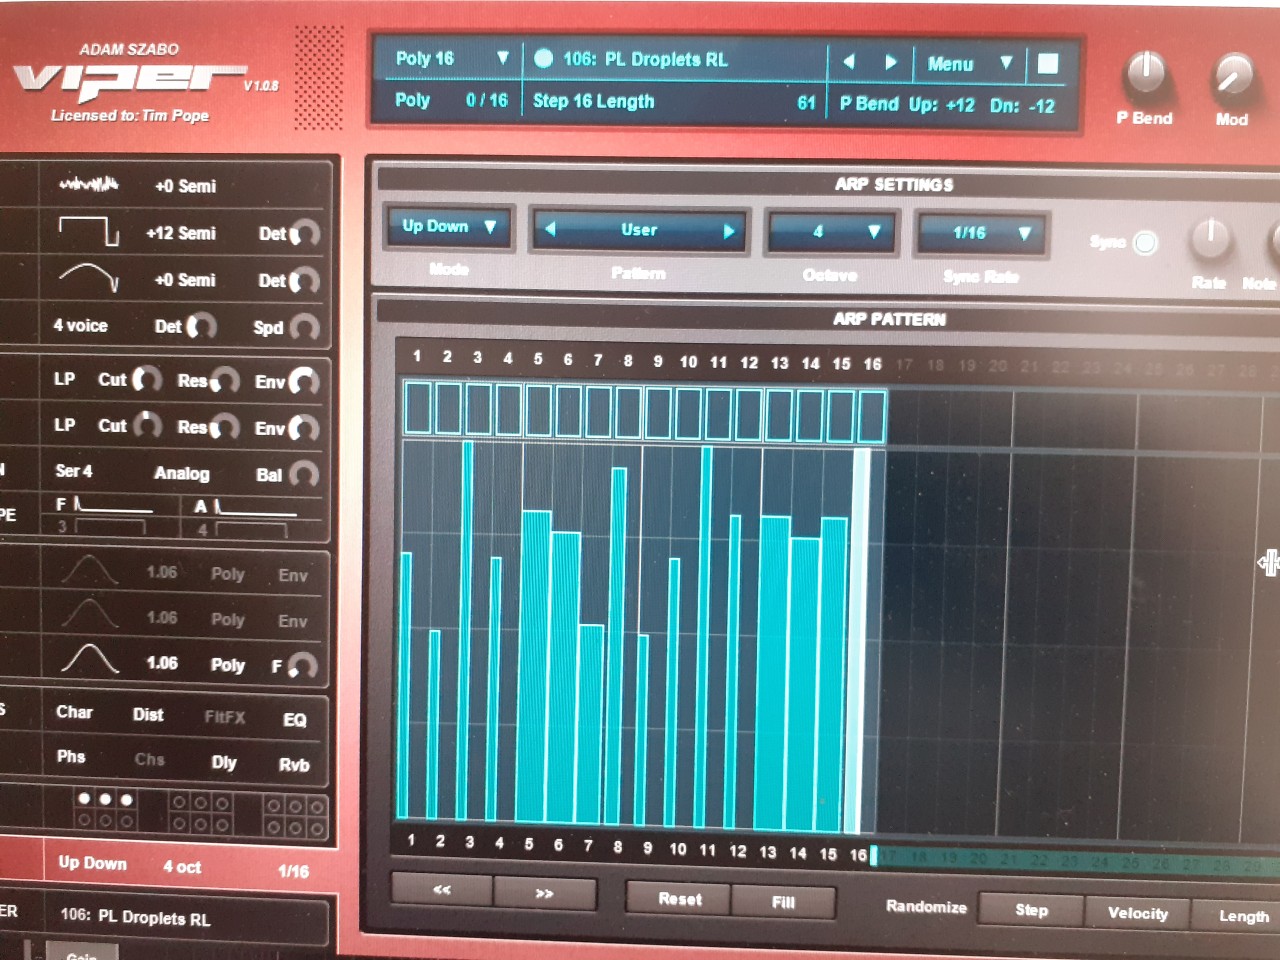The width and height of the screenshot is (1280, 960).
Task: Open the filter envelope F shape display
Action: point(112,507)
